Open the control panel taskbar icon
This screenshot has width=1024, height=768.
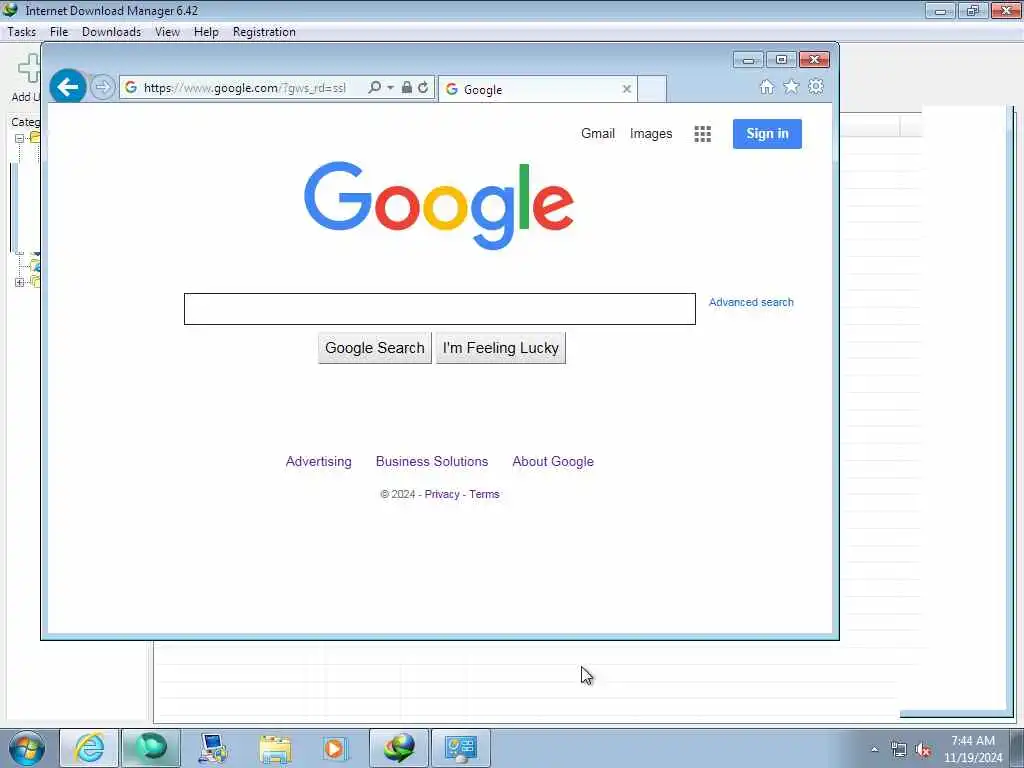tap(460, 748)
